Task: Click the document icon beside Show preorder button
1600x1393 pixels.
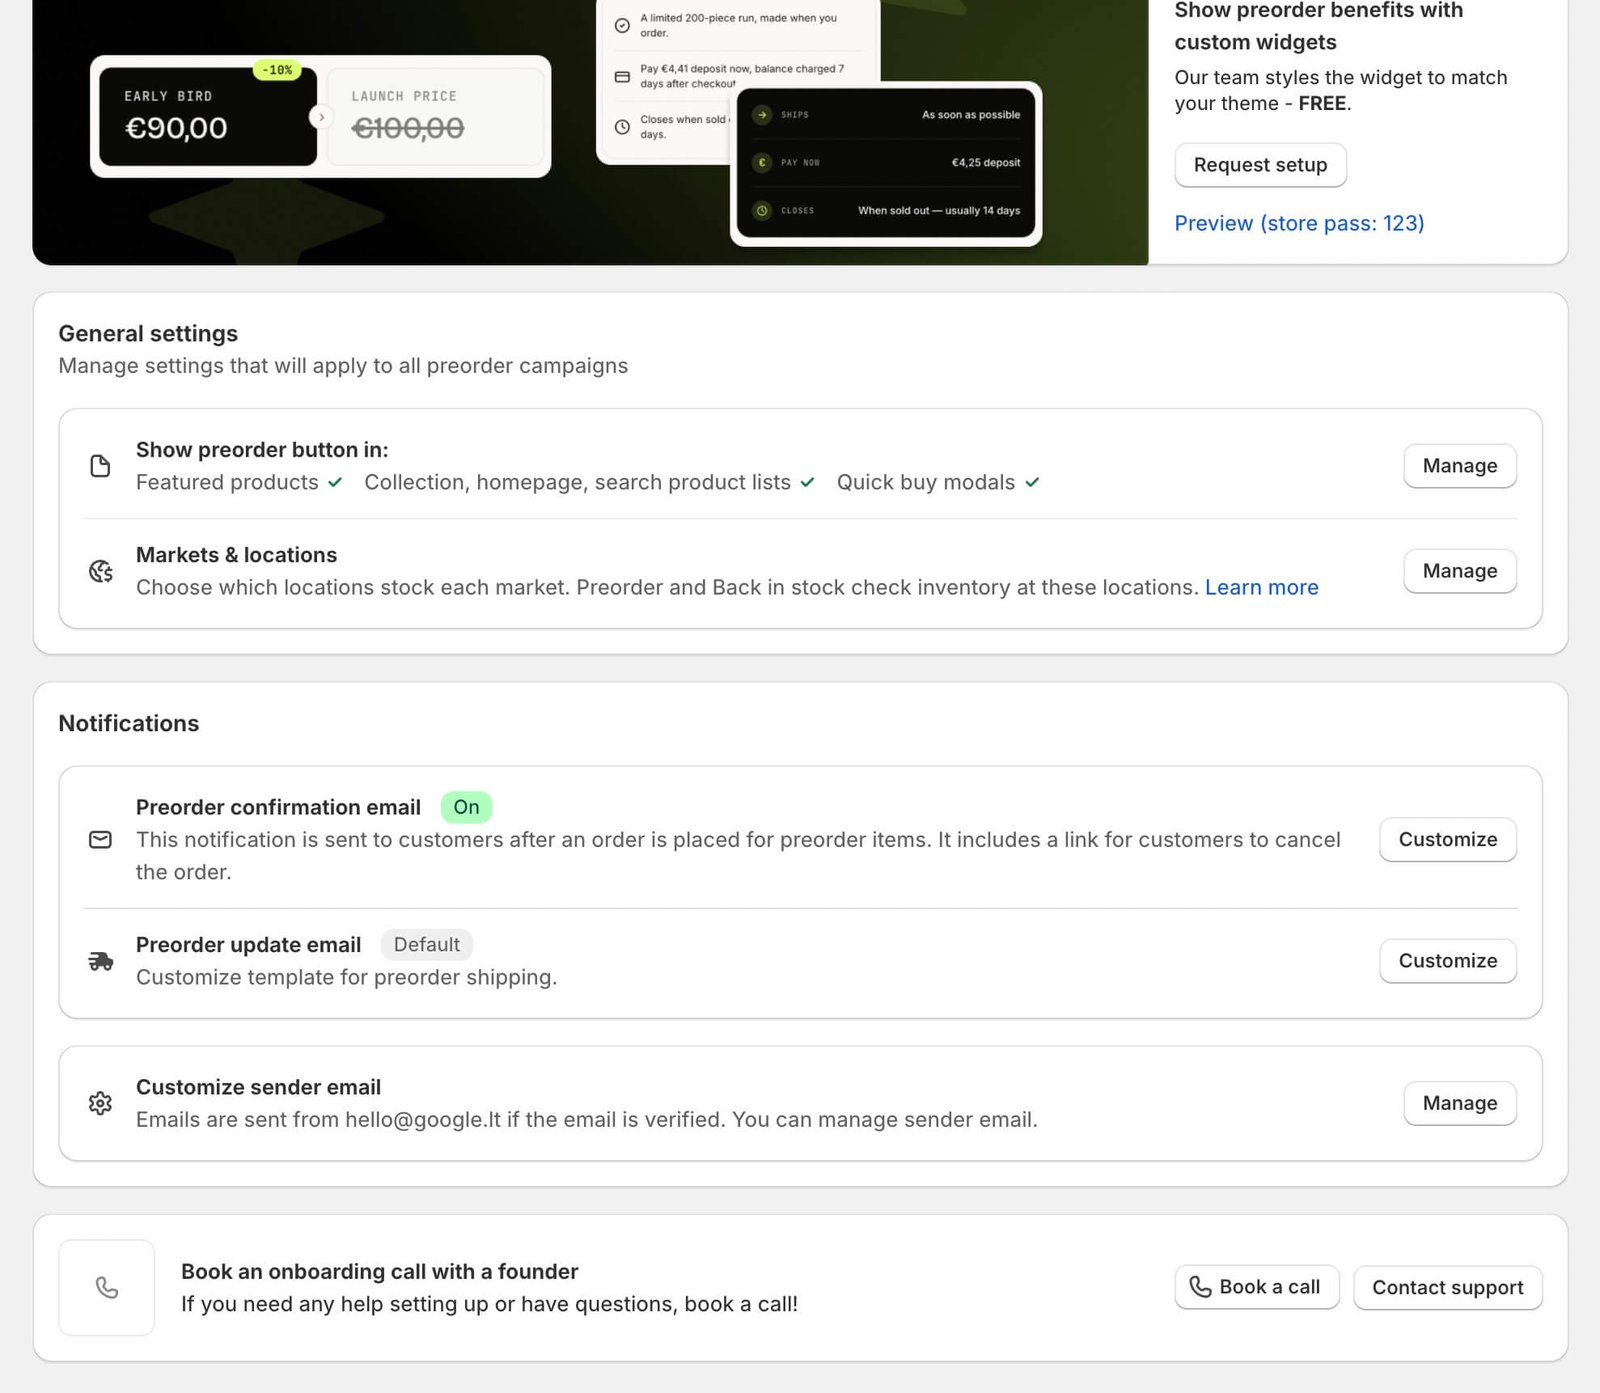Action: point(100,466)
